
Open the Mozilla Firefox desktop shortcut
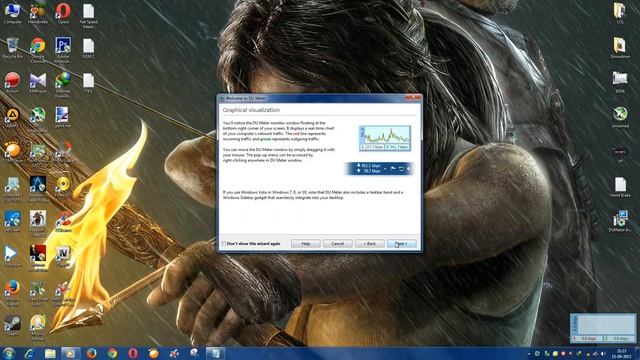point(12,292)
